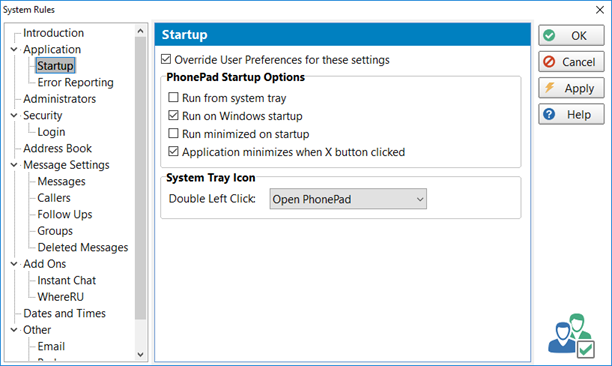Click the lightning bolt icon on Apply
The height and width of the screenshot is (366, 612).
550,88
